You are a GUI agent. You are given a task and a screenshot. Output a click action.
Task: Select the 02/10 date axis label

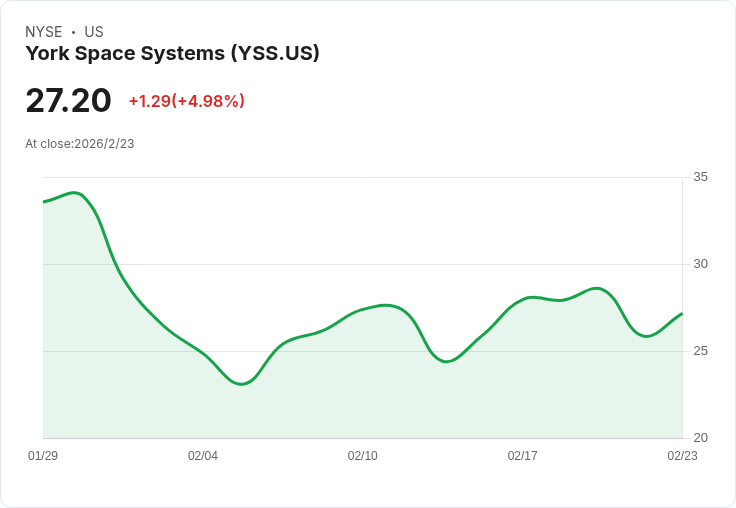point(363,456)
